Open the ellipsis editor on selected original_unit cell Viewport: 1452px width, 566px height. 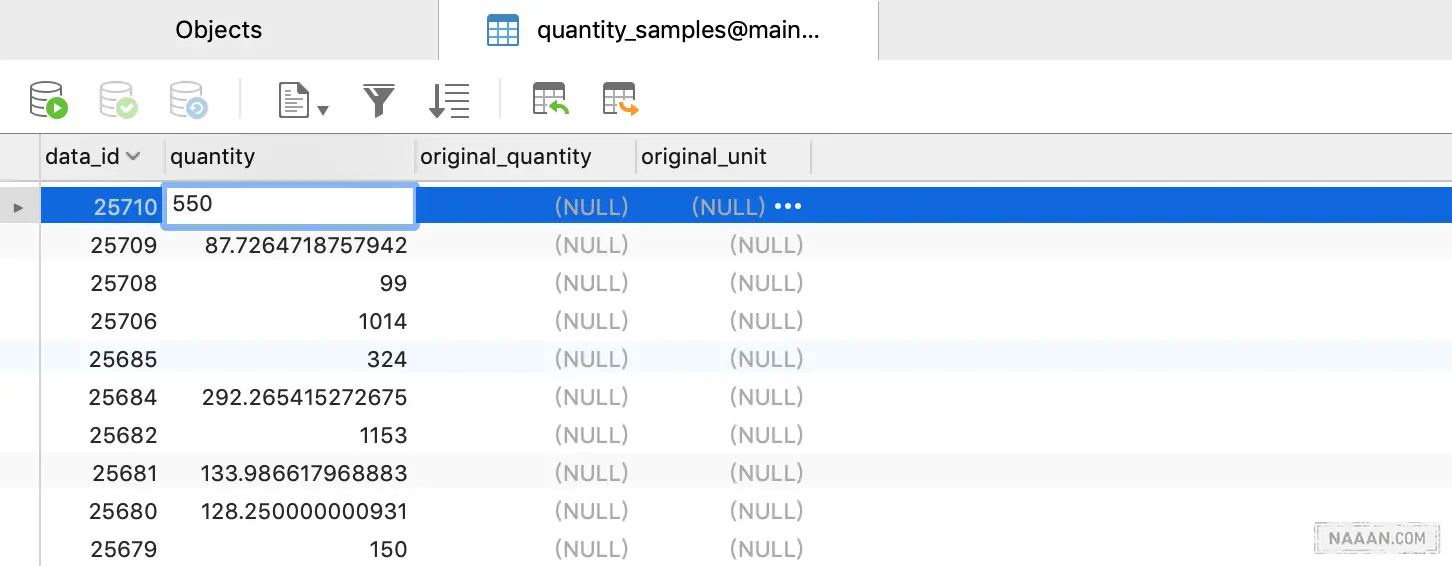(x=788, y=207)
